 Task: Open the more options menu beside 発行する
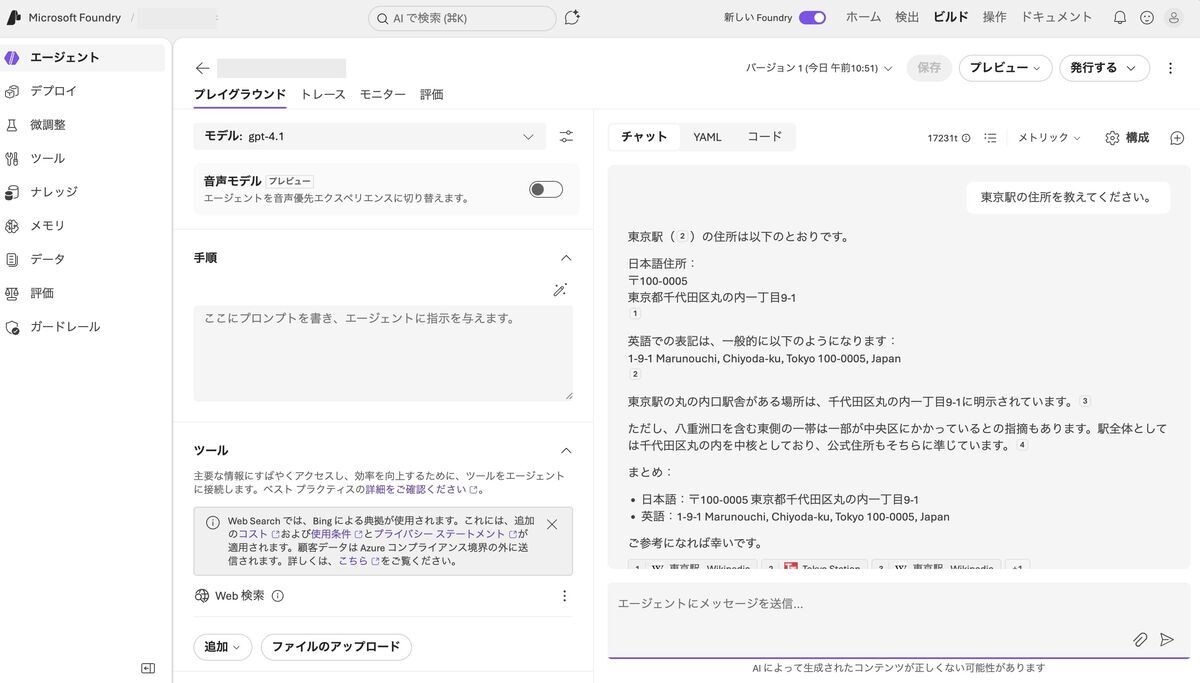[1170, 68]
